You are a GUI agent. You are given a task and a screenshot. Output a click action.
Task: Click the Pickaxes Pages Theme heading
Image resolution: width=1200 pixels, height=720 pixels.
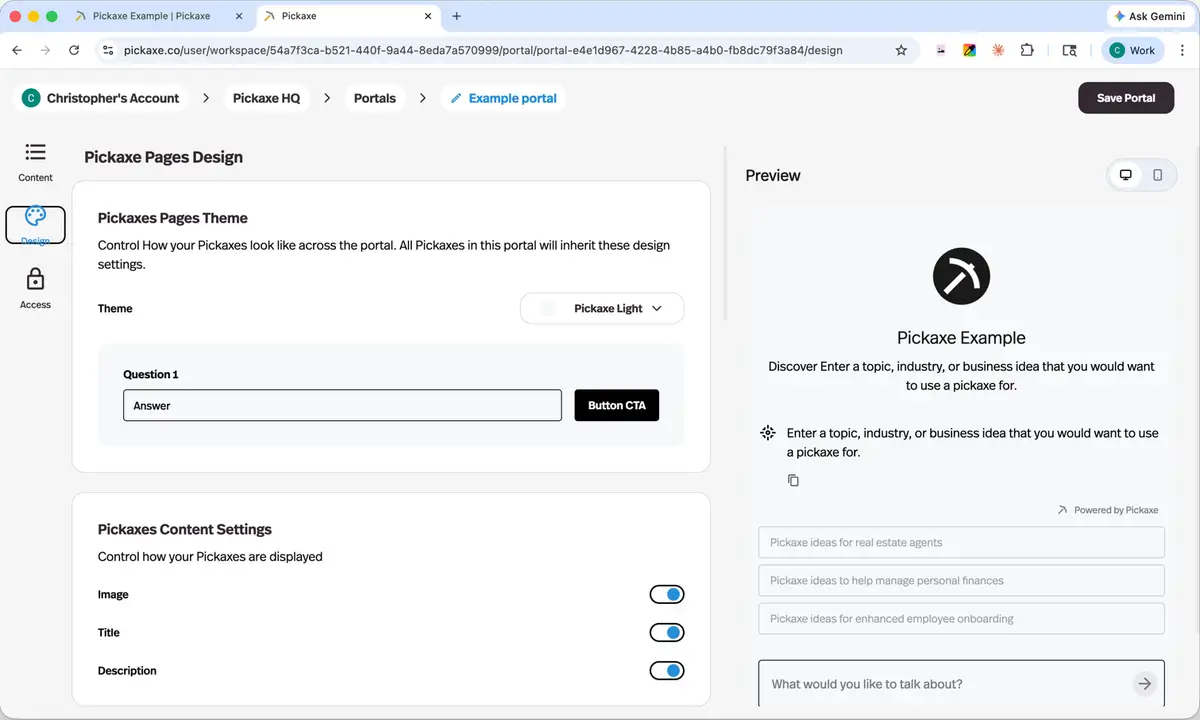click(x=173, y=218)
